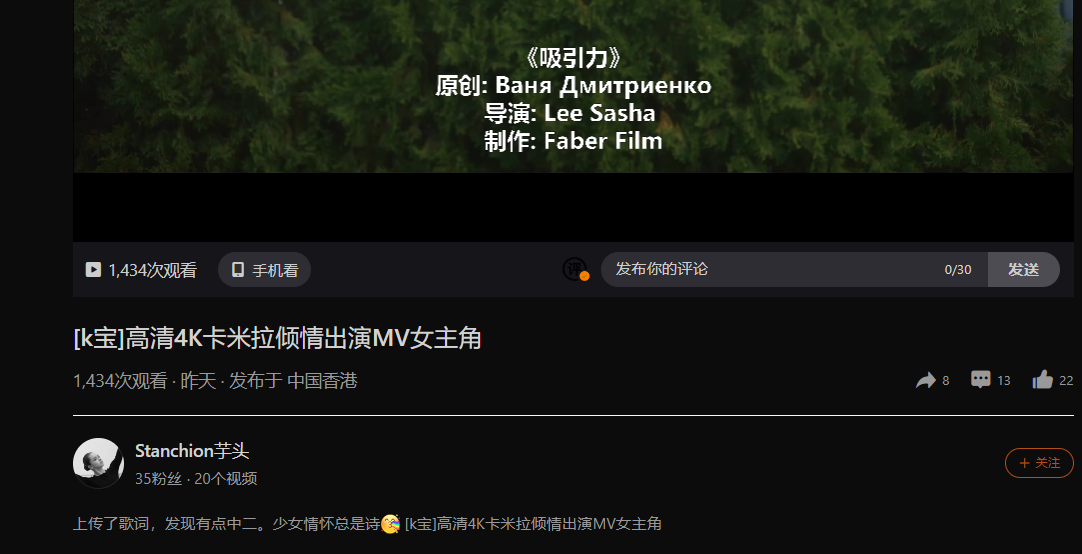Viewport: 1082px width, 554px height.
Task: Open Stanchion芋头 profile avatar
Action: pyautogui.click(x=99, y=463)
